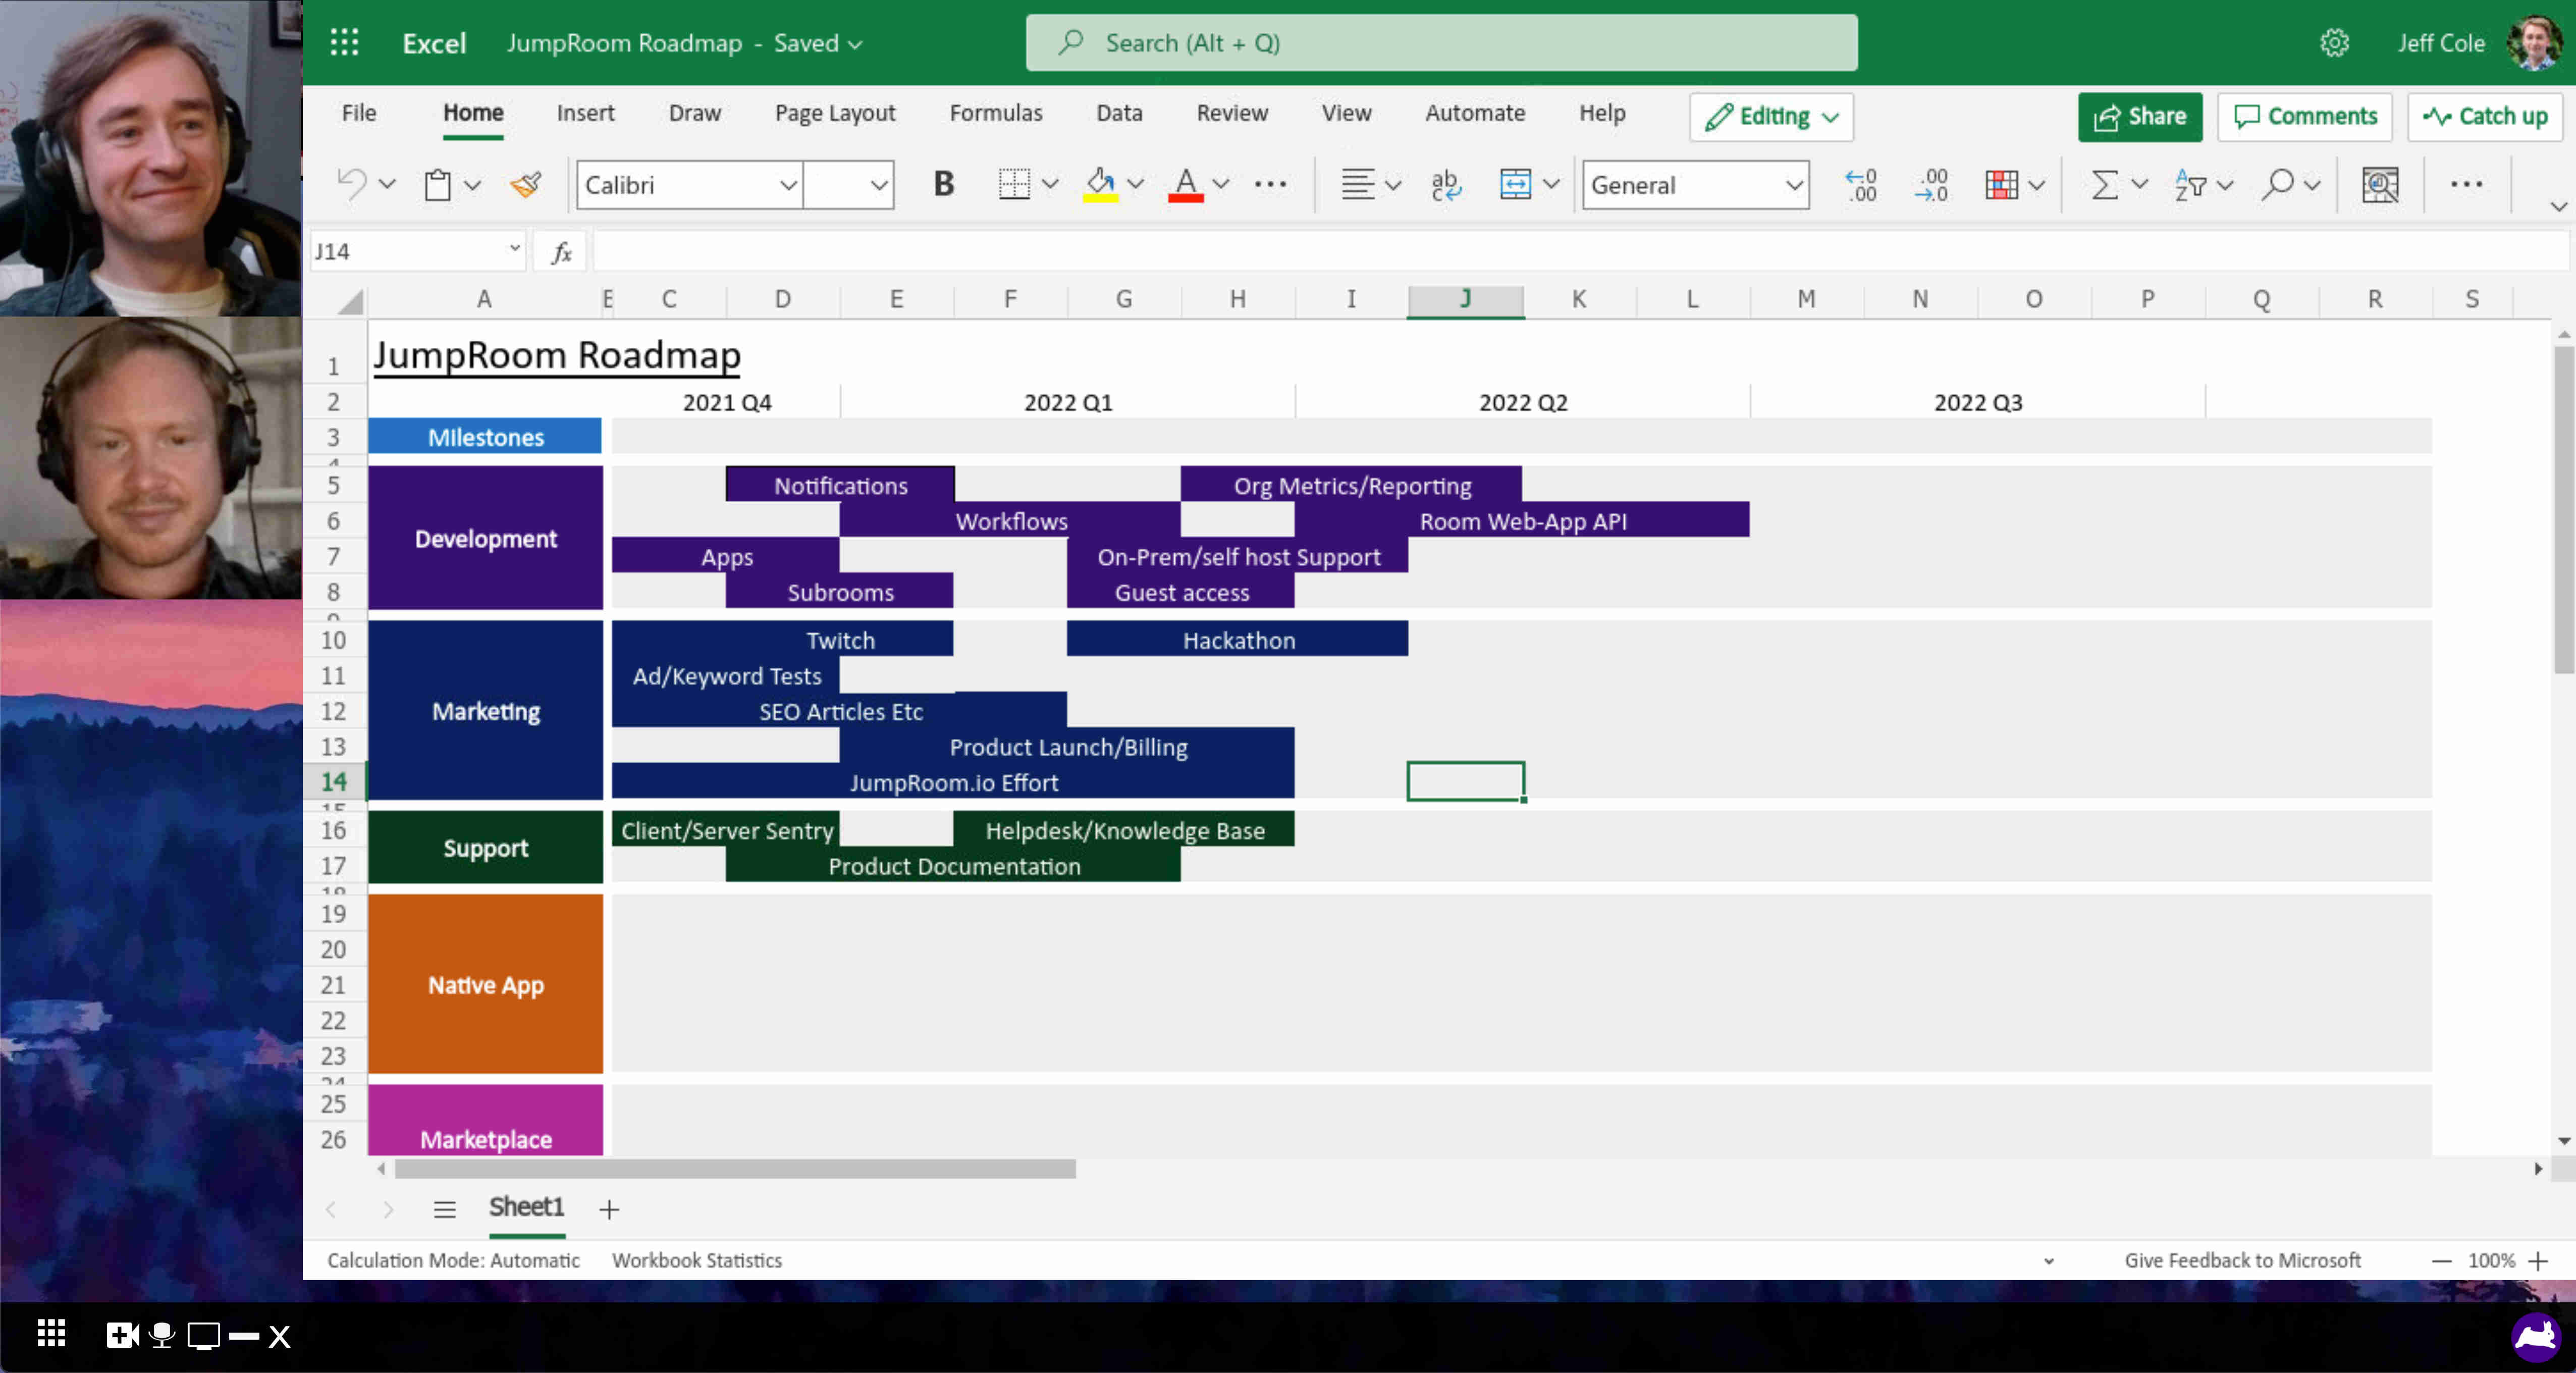Select the Sheet1 tab

pyautogui.click(x=526, y=1208)
